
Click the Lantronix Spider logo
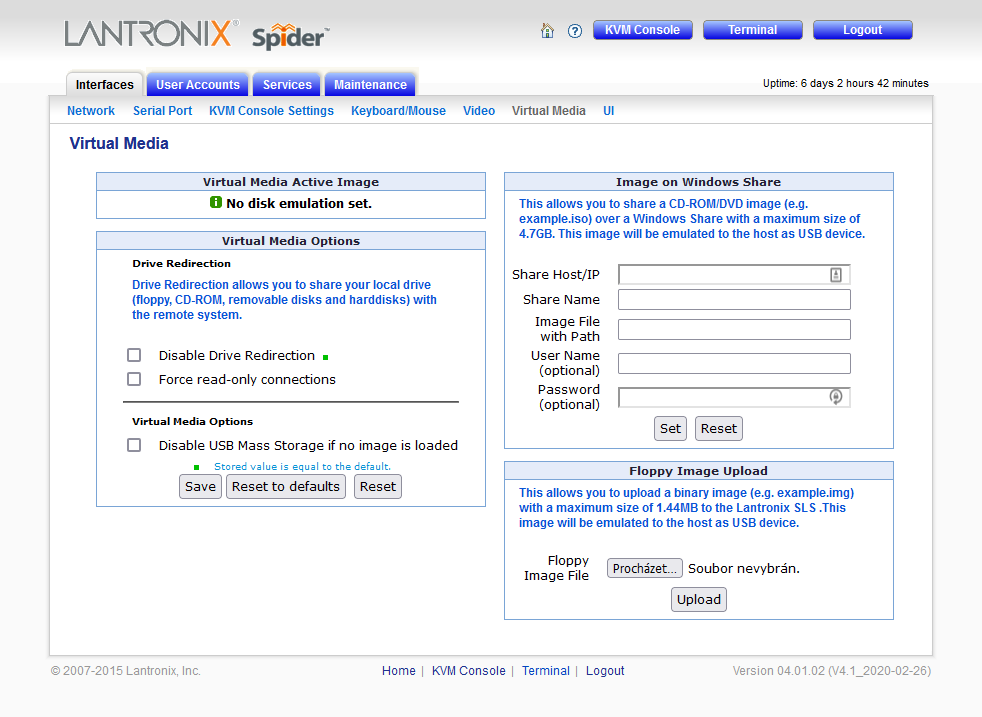coord(197,34)
